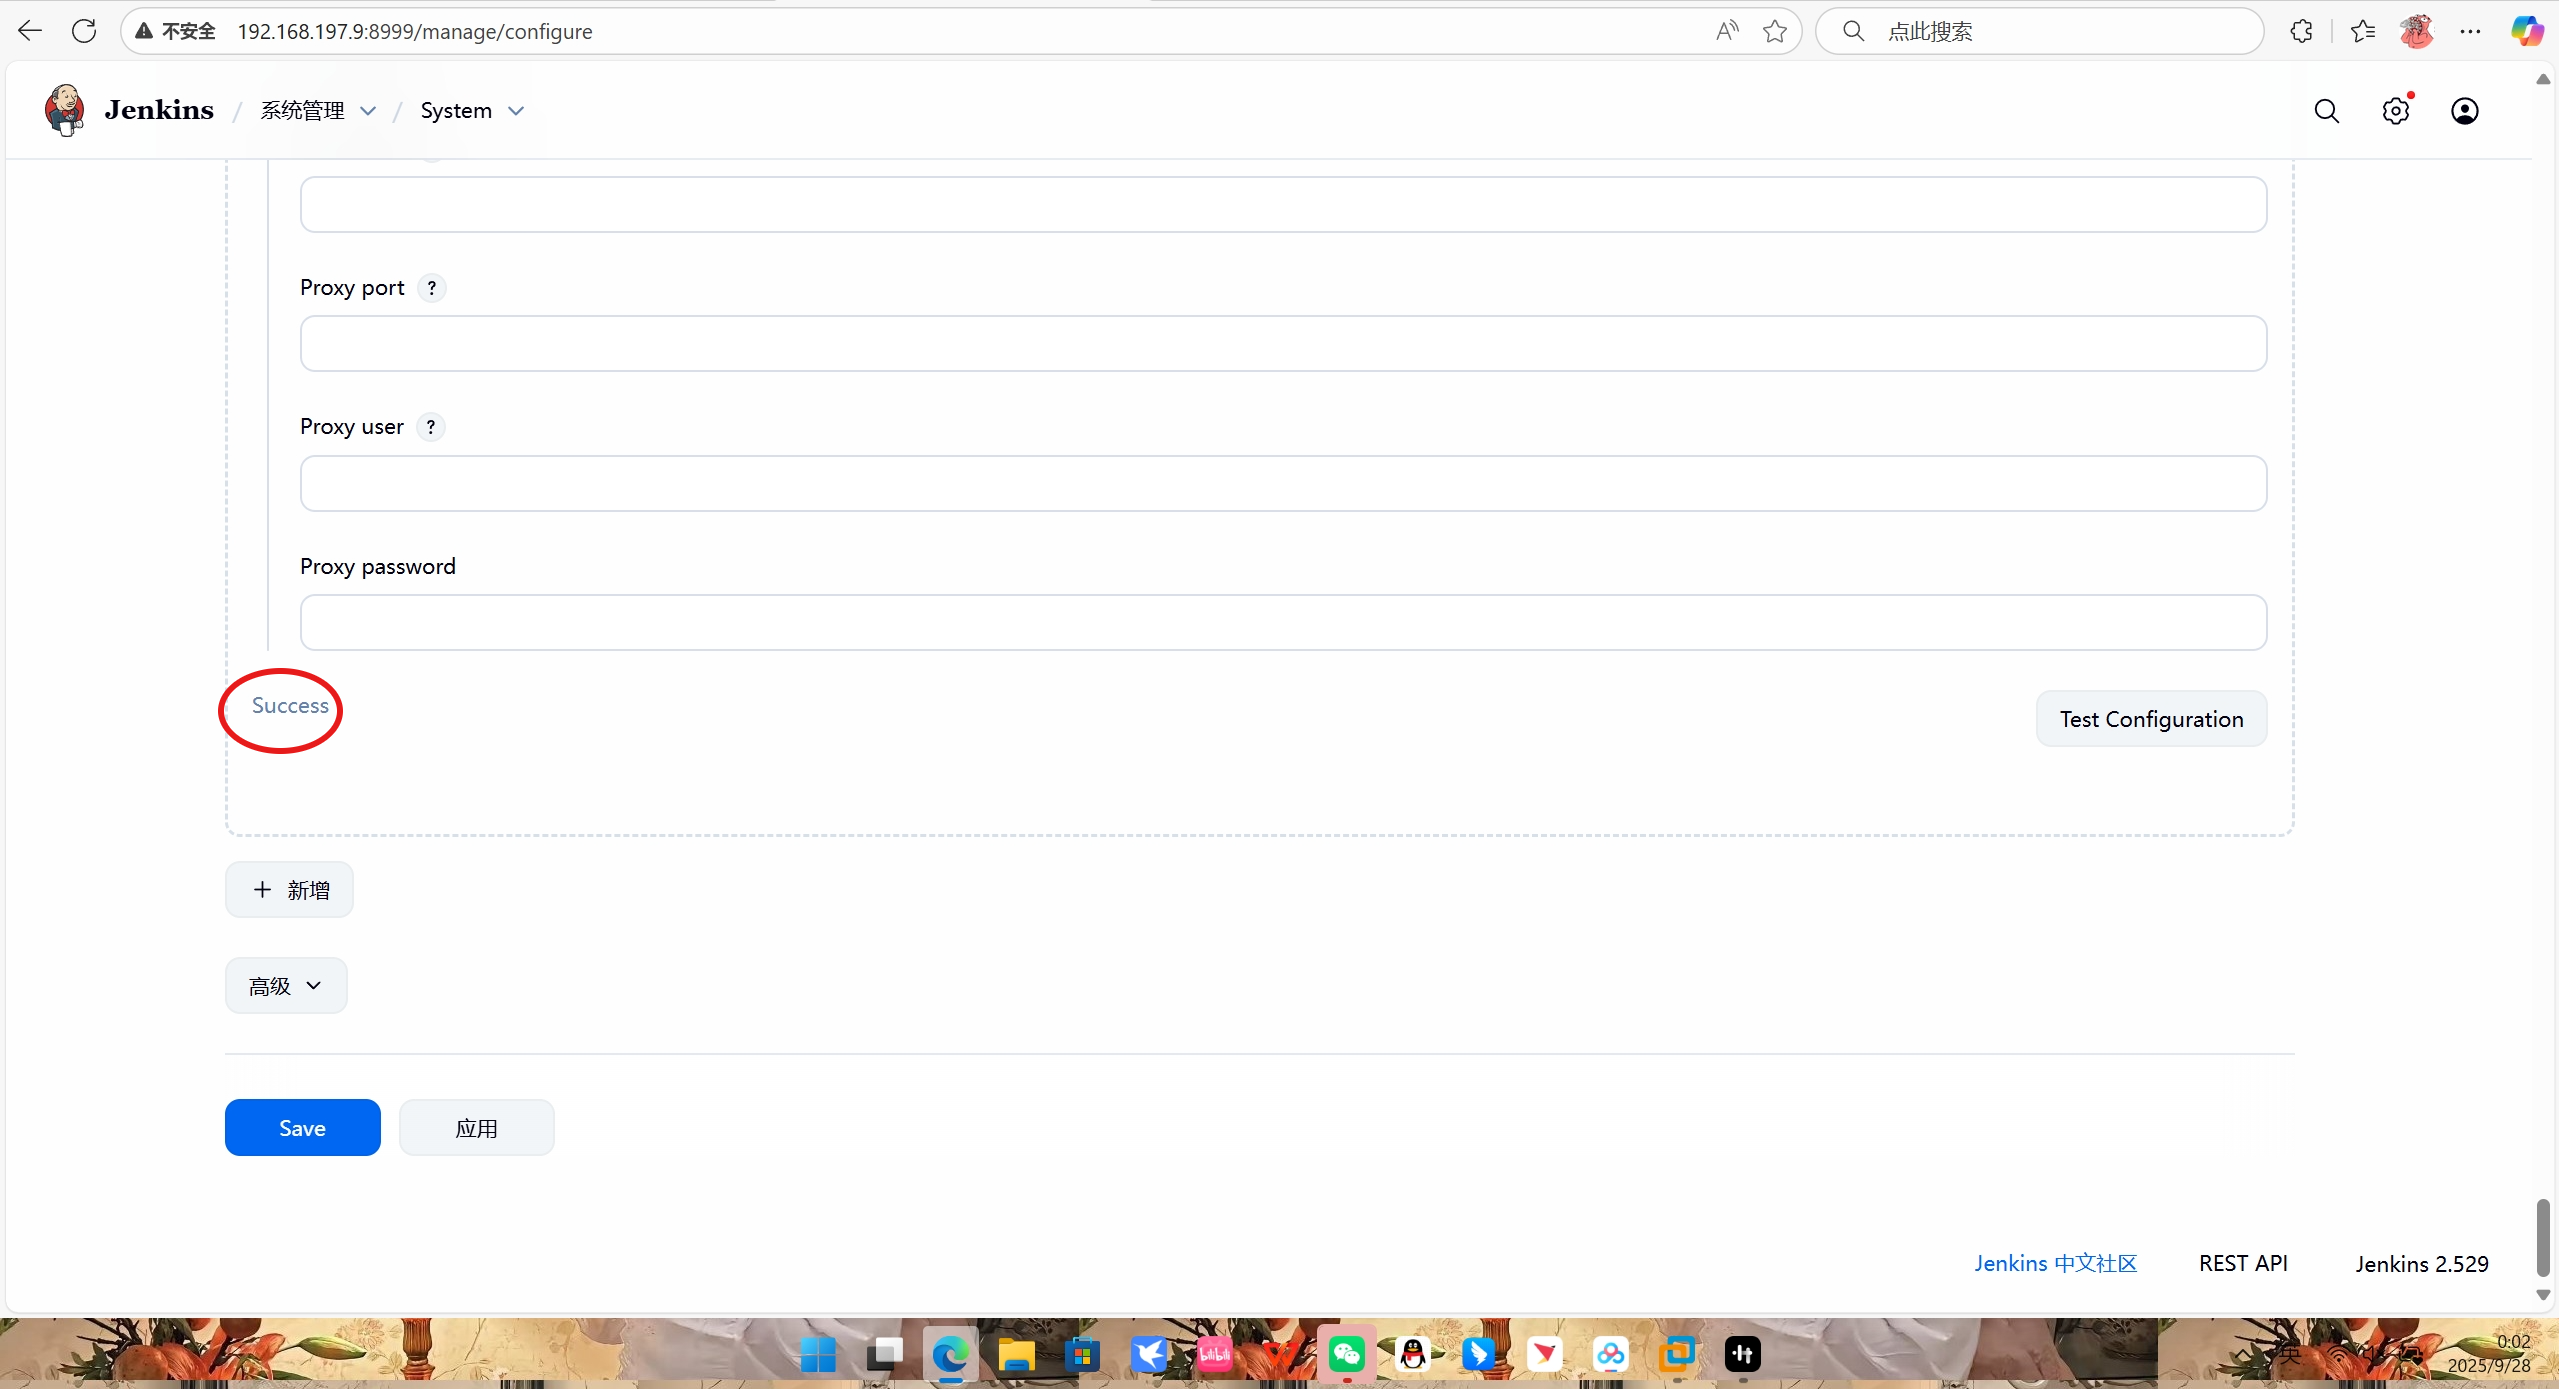The height and width of the screenshot is (1389, 2559).
Task: Click the 点此搜索 search box
Action: click(2040, 31)
